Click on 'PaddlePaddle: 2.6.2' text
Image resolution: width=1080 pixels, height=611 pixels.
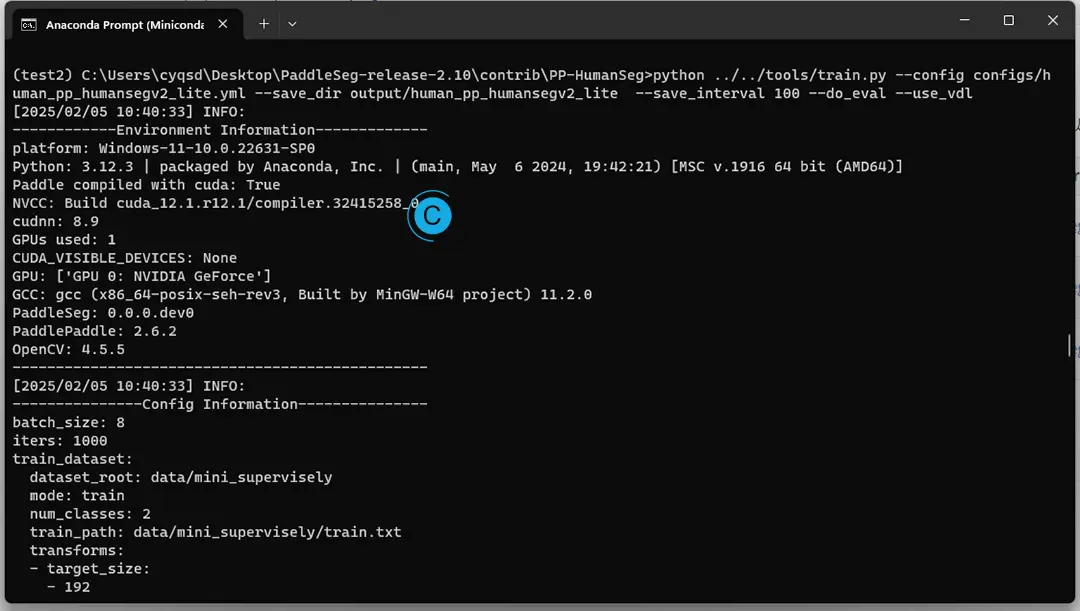pos(94,331)
